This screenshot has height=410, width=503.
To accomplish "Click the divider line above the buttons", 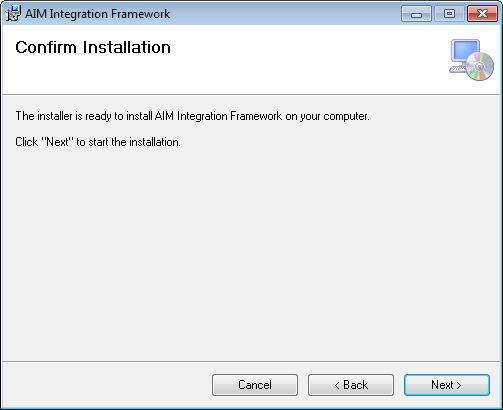I will pos(251,361).
